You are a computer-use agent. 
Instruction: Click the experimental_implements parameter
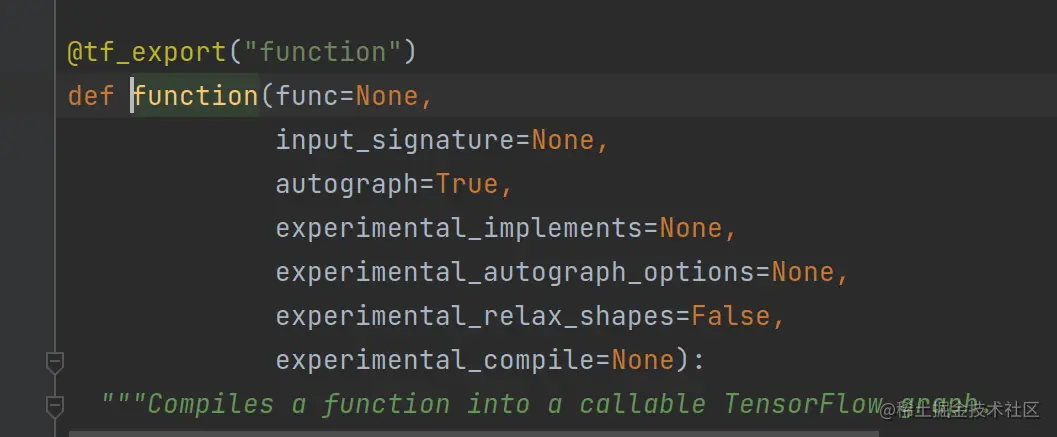(459, 228)
